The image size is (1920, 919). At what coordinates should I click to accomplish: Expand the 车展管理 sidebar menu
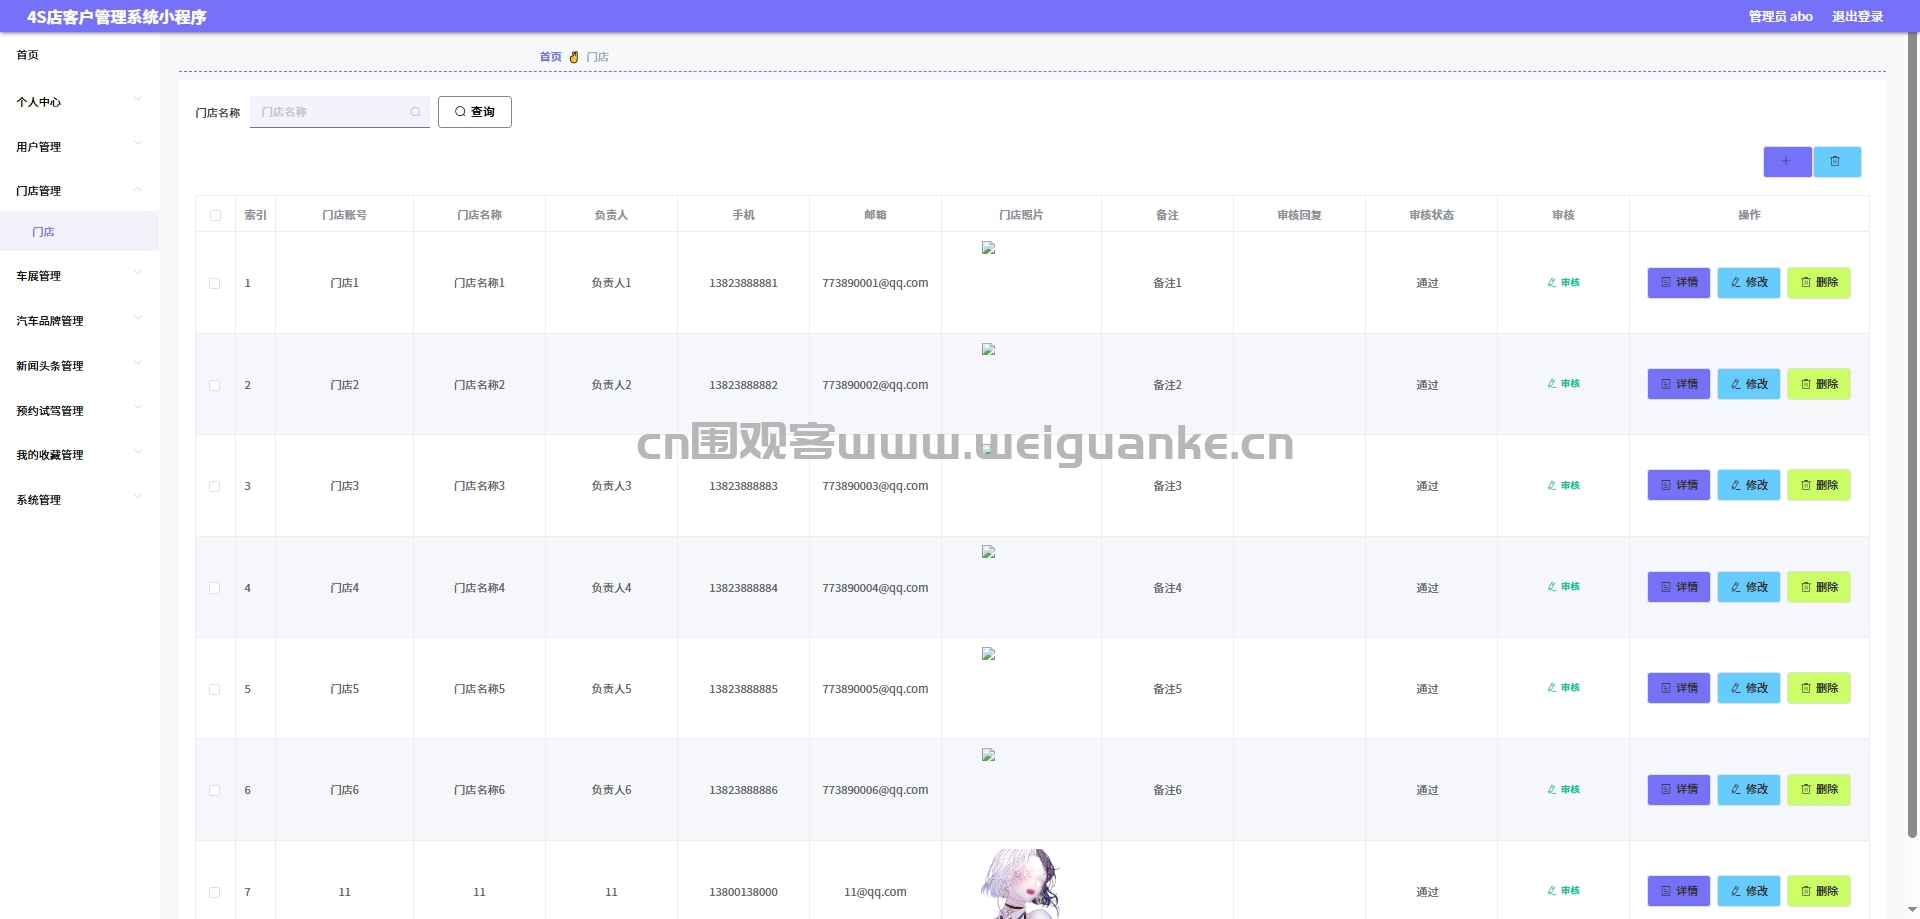(x=79, y=276)
